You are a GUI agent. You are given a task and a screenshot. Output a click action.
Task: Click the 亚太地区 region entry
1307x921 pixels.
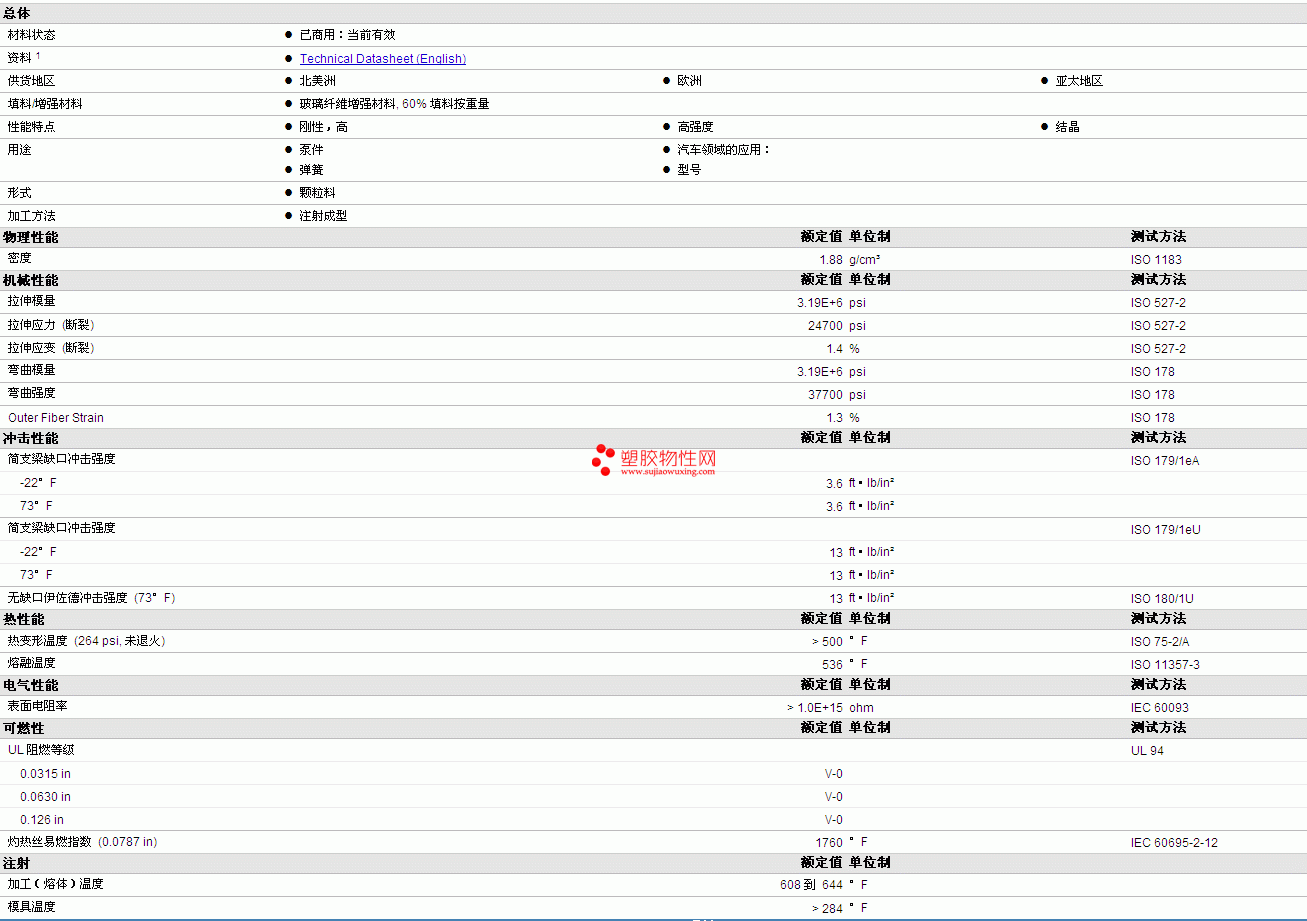[1080, 81]
